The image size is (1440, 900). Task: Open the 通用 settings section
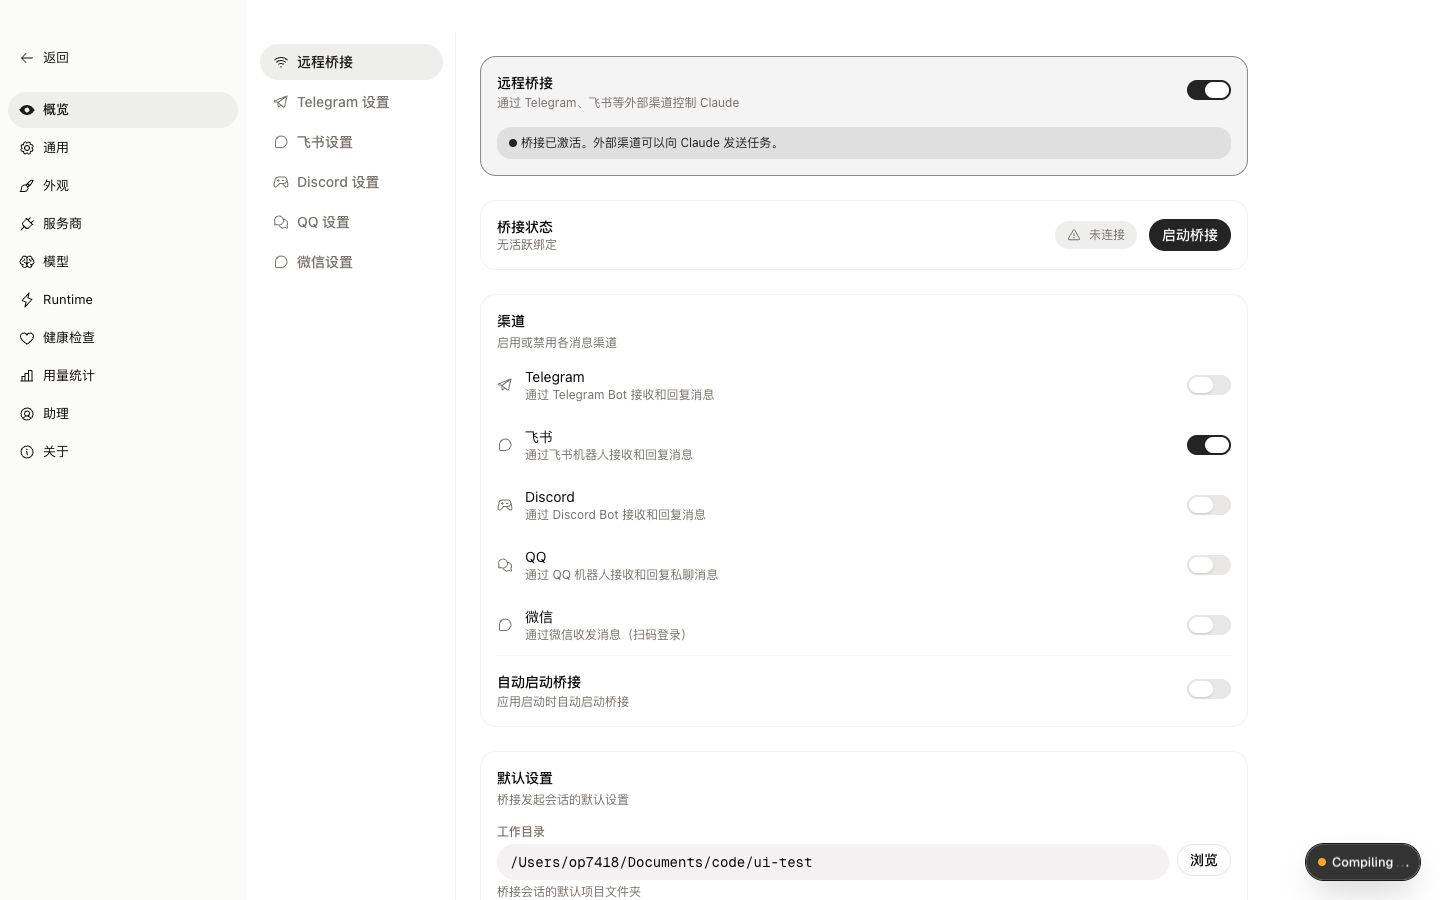tap(123, 148)
